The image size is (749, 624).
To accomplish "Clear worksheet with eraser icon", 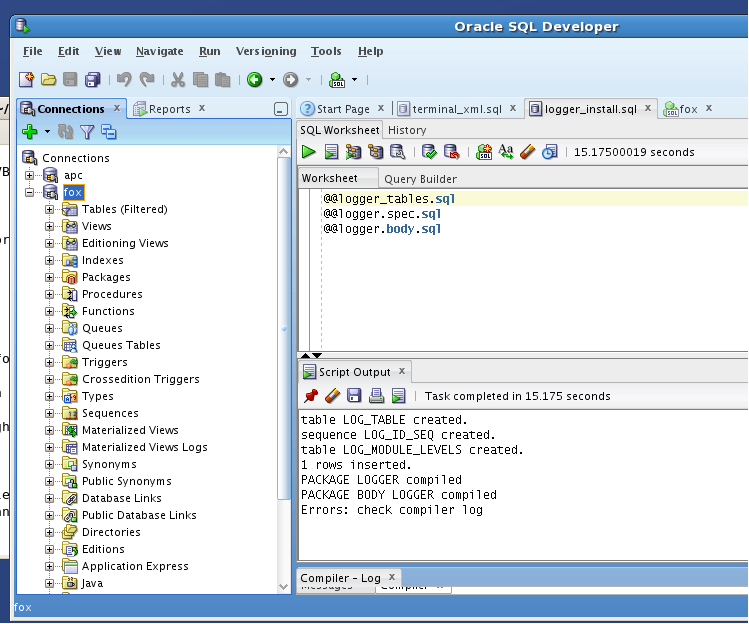I will tap(527, 152).
